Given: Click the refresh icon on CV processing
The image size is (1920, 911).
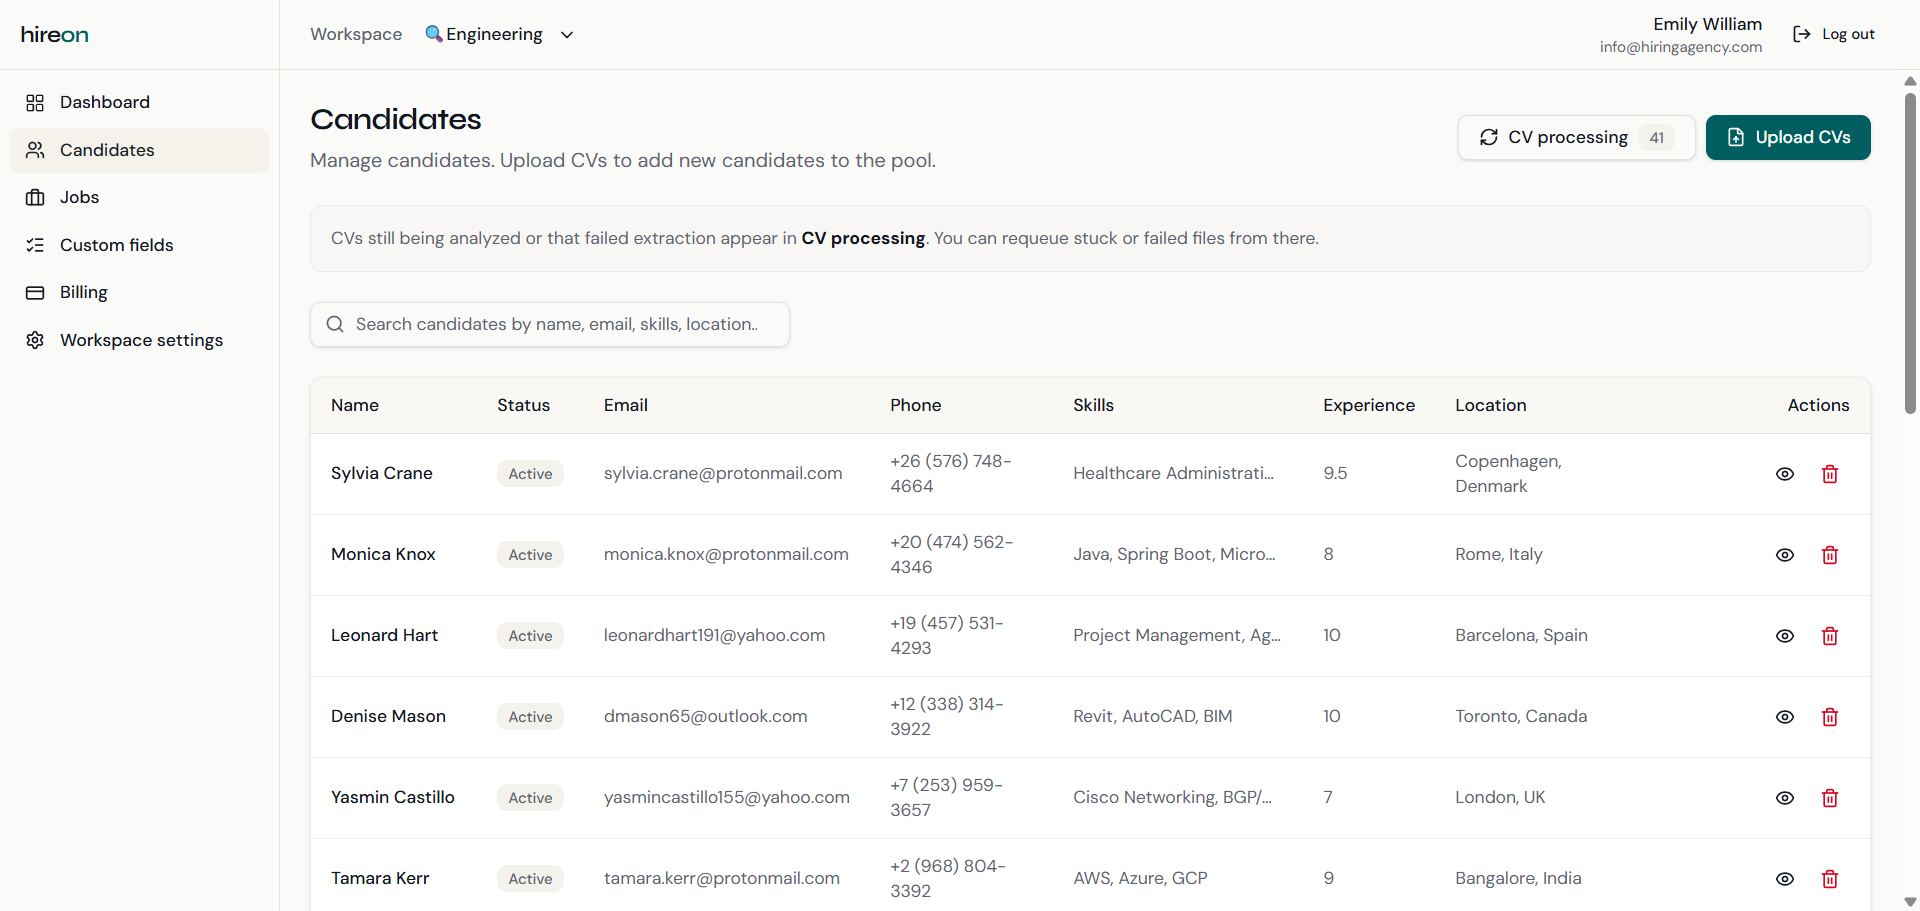Looking at the screenshot, I should pos(1489,137).
